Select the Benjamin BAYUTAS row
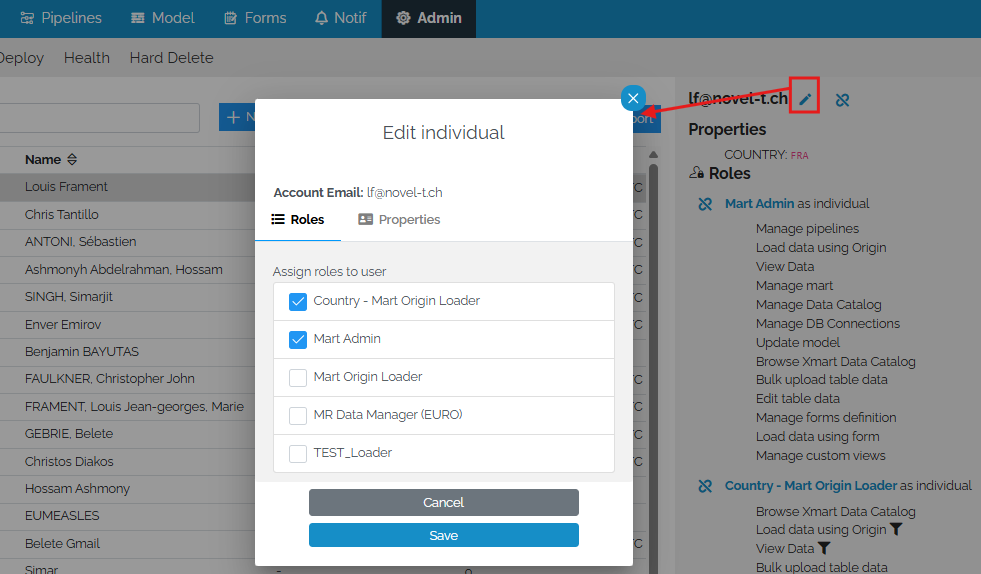This screenshot has width=981, height=574. (x=128, y=352)
